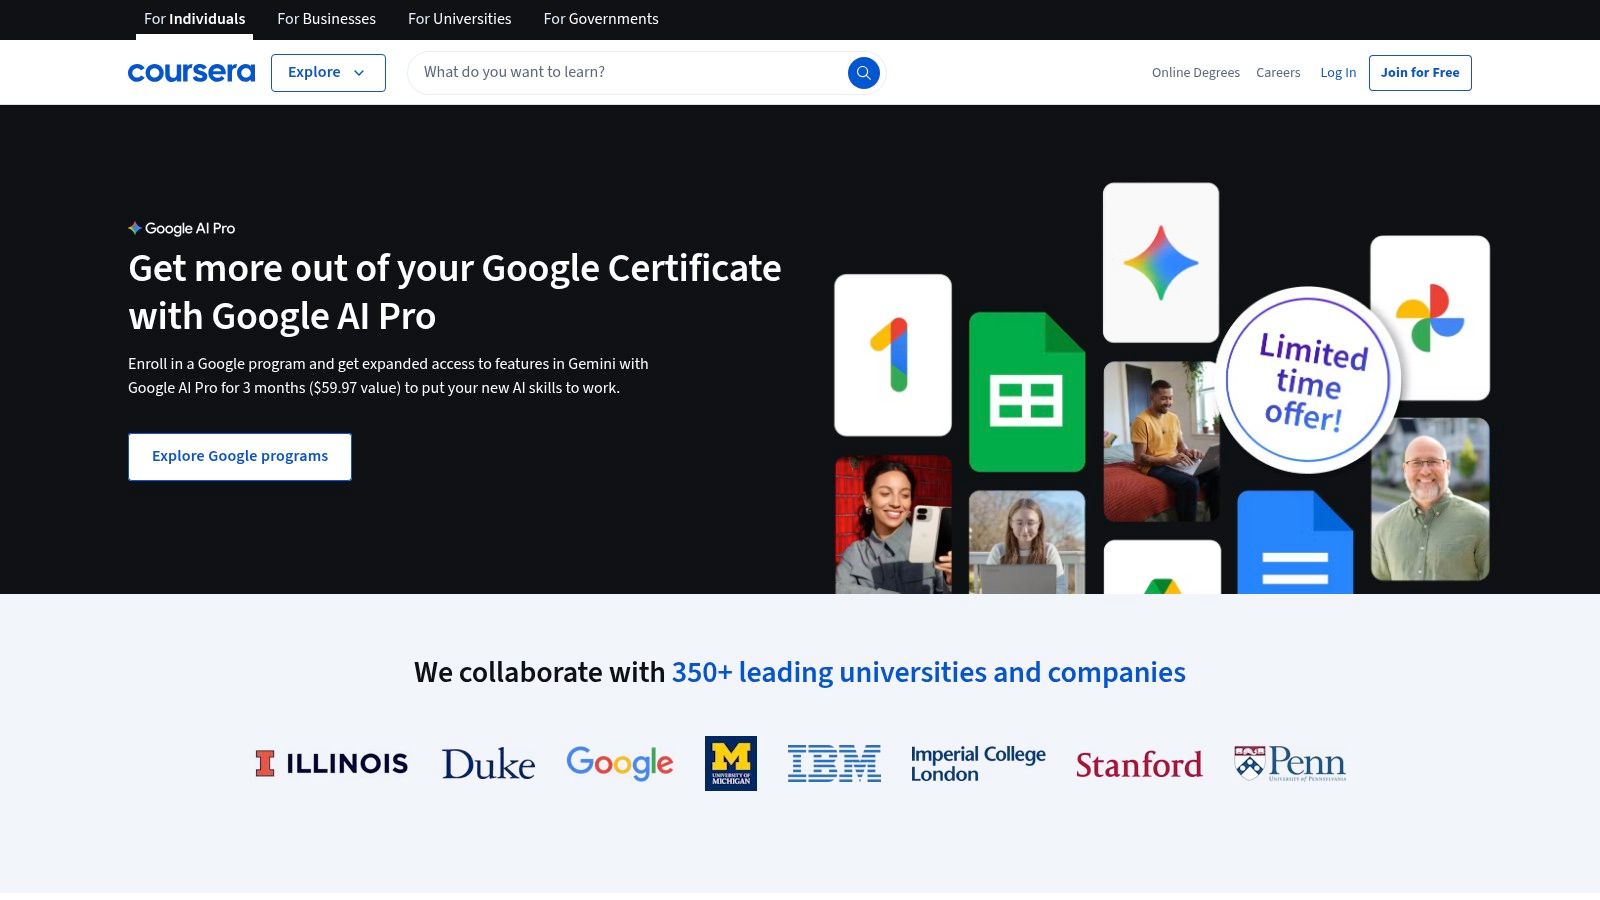This screenshot has width=1600, height=900.
Task: Click '350+ leading universities and companies' link
Action: coord(929,672)
